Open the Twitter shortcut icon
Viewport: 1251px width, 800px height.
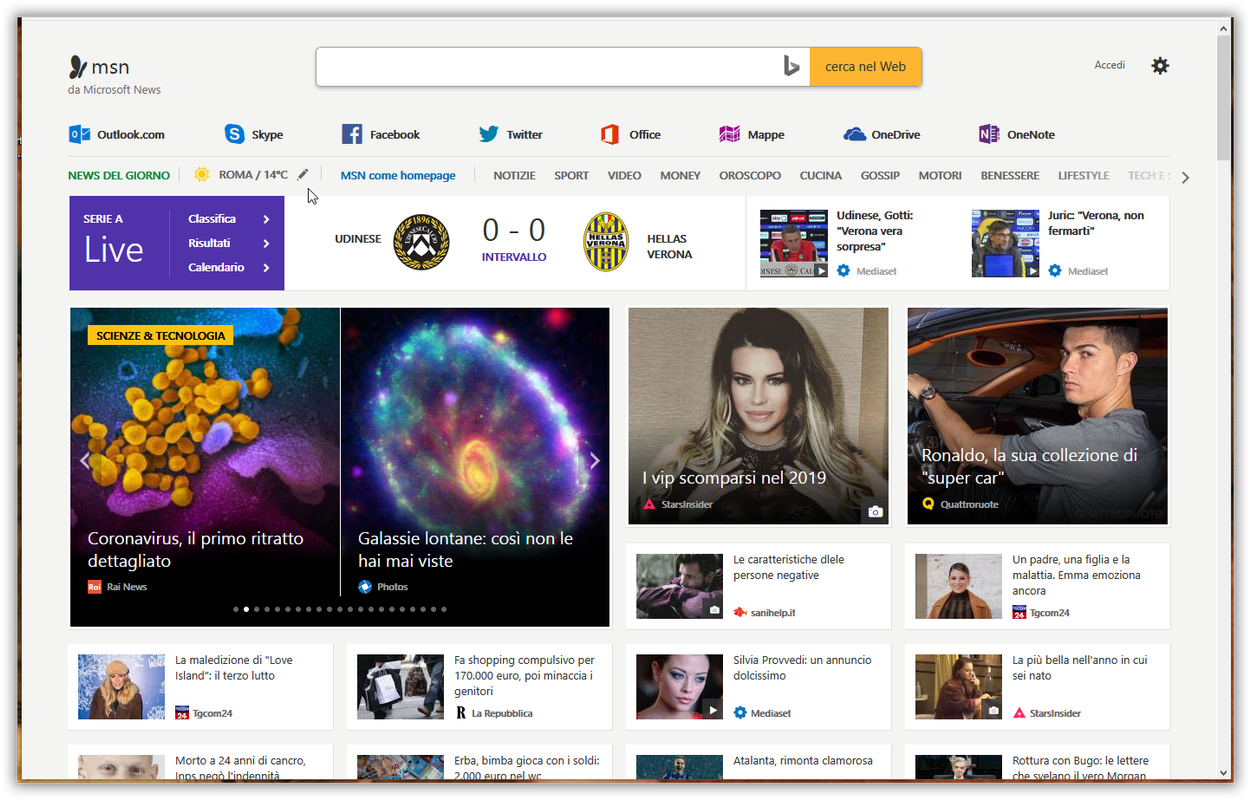click(488, 134)
